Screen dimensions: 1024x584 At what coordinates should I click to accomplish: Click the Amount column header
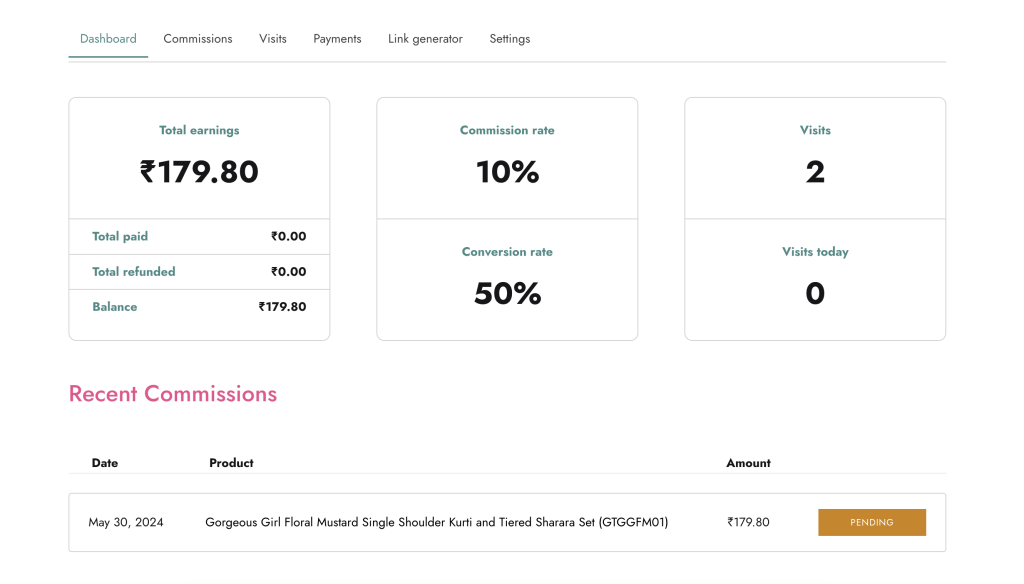748,463
